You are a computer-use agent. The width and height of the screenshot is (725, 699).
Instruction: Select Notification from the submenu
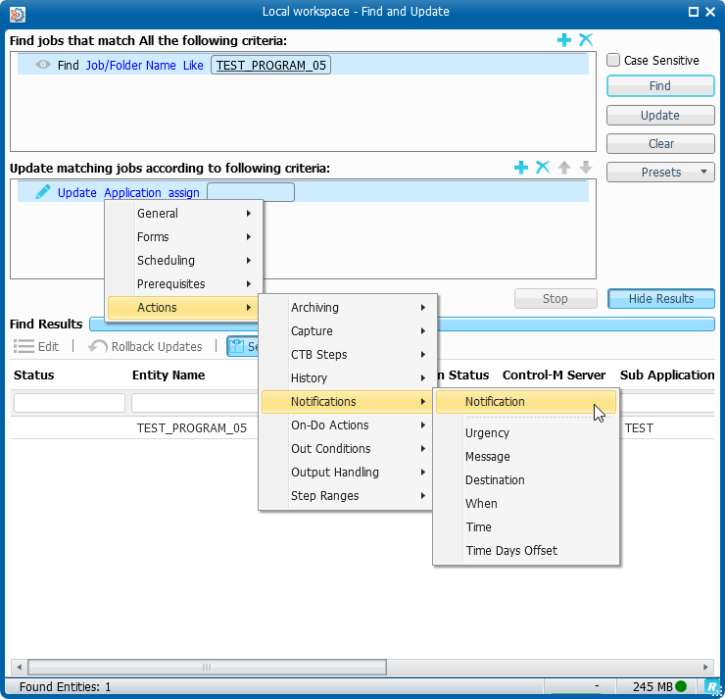pyautogui.click(x=495, y=402)
